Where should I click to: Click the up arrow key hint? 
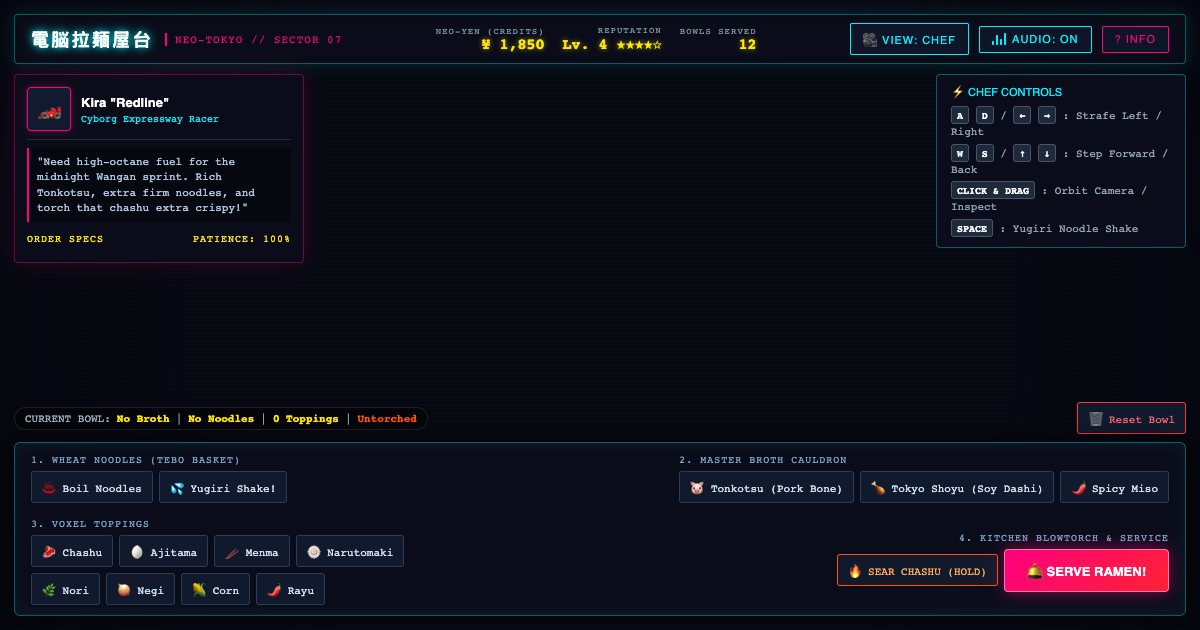click(1022, 153)
